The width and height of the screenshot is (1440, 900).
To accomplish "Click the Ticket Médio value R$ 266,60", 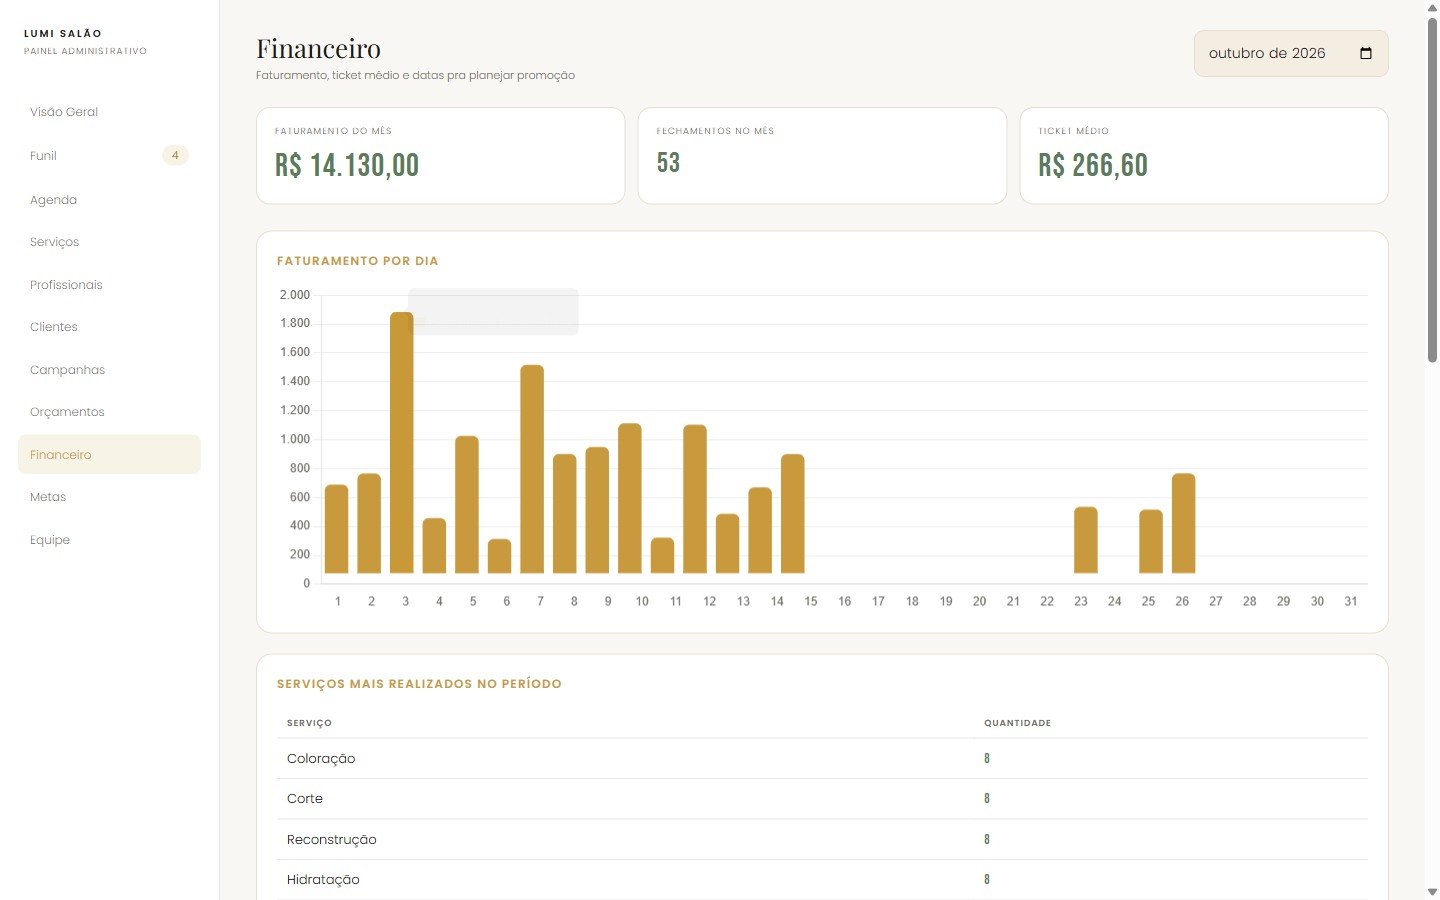I will pyautogui.click(x=1093, y=165).
